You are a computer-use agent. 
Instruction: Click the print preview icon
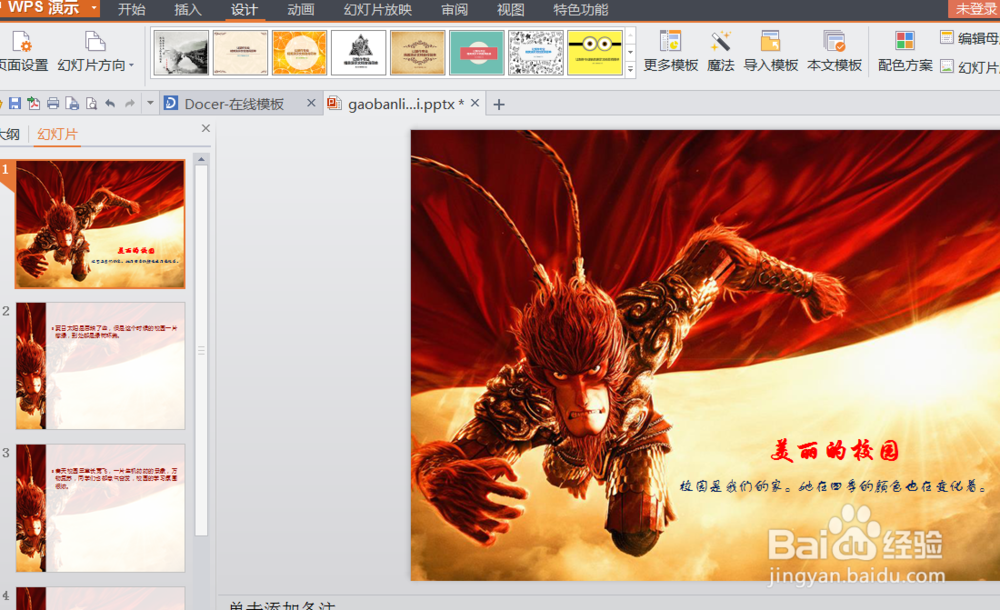(91, 103)
